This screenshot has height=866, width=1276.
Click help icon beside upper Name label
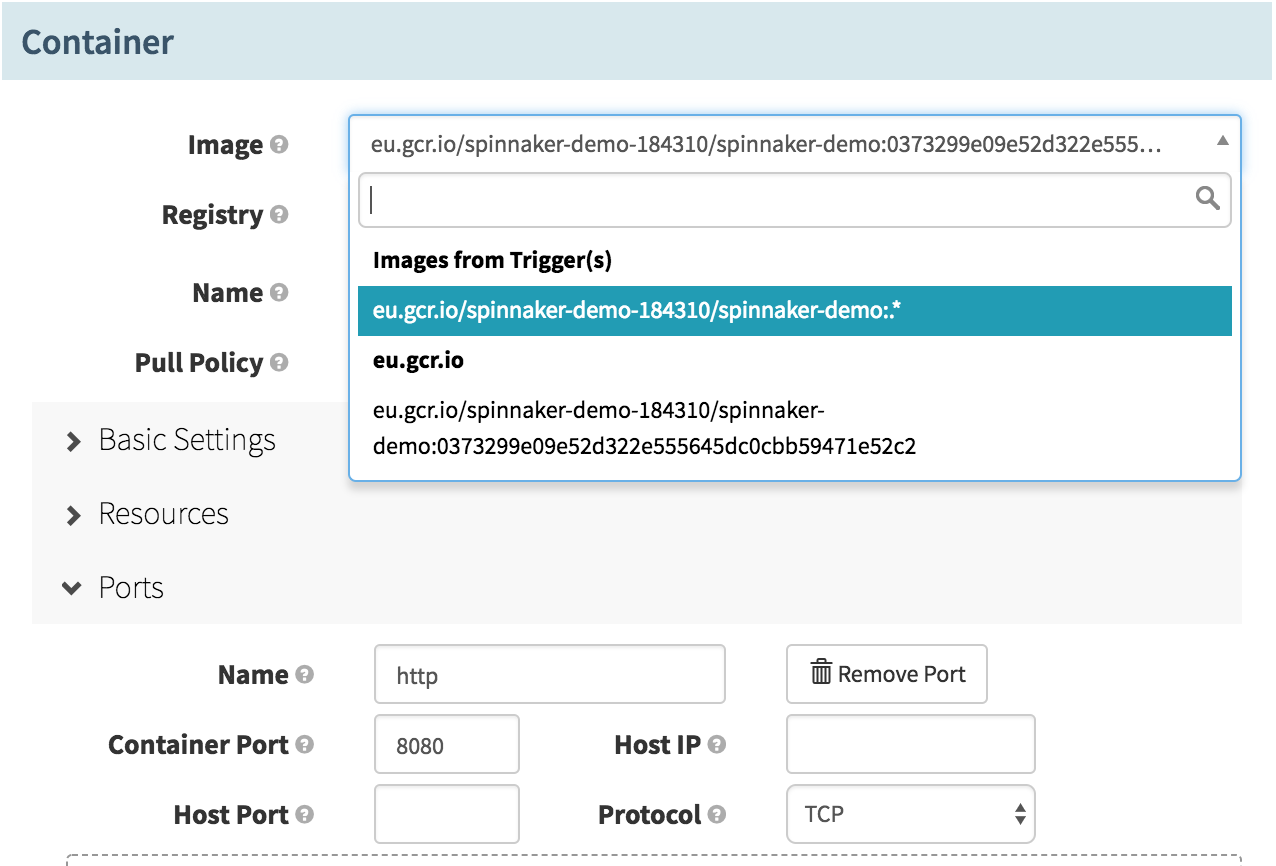click(280, 293)
